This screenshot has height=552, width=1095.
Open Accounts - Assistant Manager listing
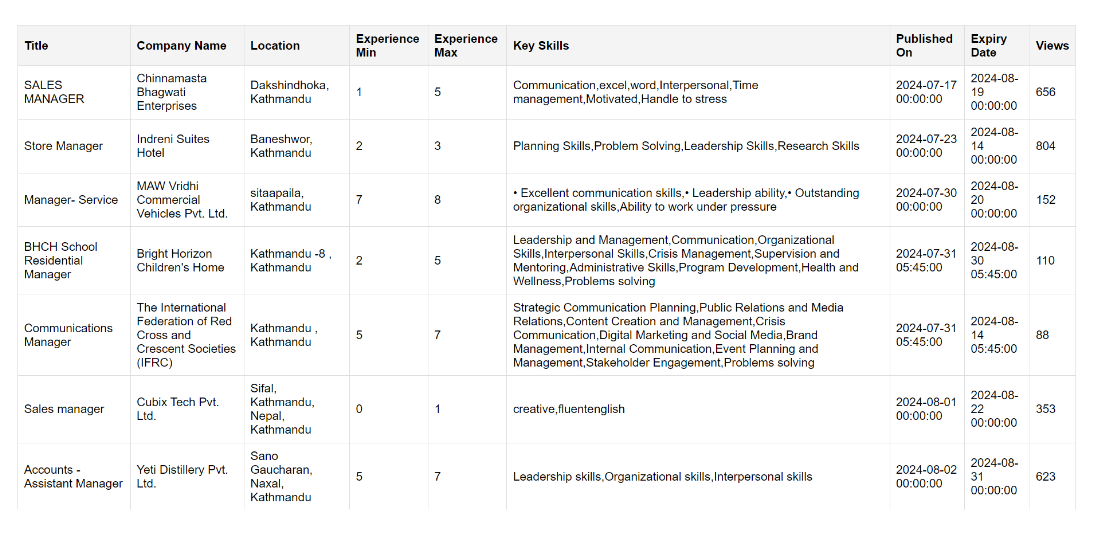point(73,477)
